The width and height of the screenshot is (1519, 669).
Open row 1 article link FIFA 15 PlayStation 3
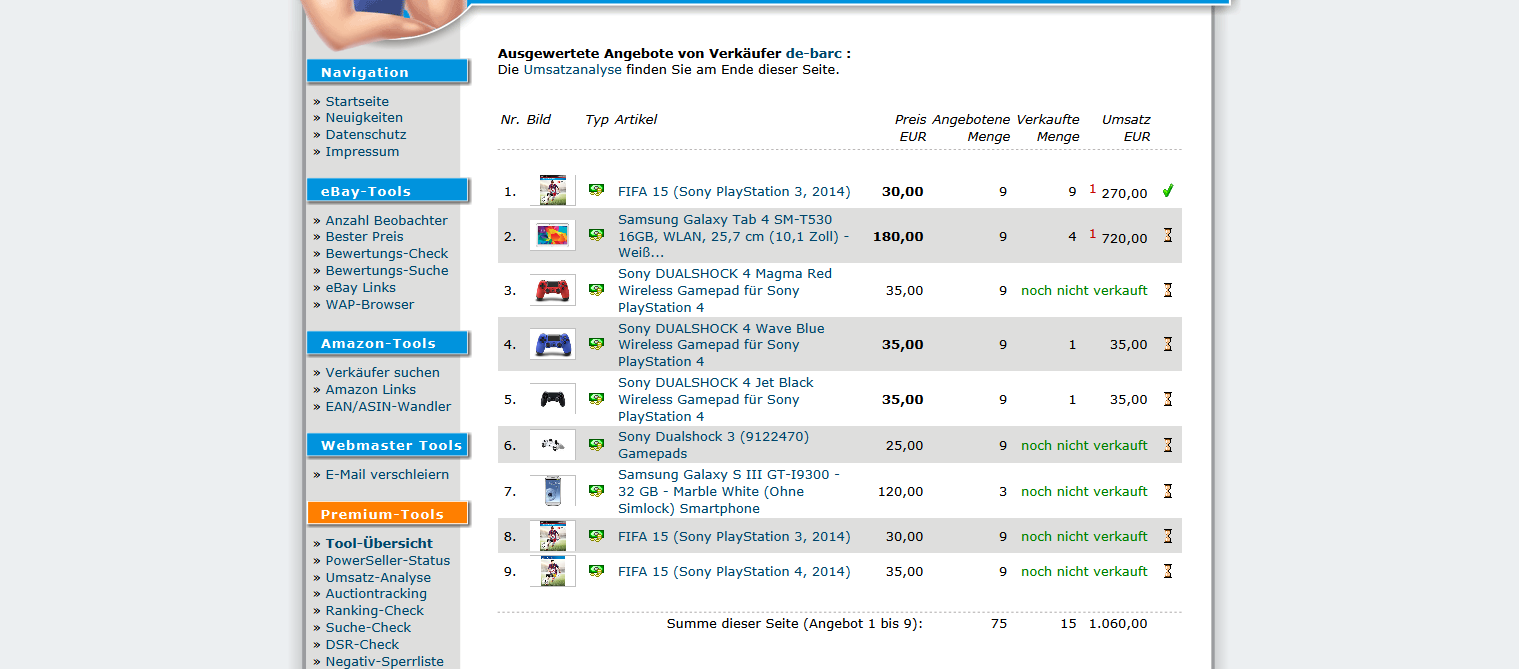[x=734, y=191]
